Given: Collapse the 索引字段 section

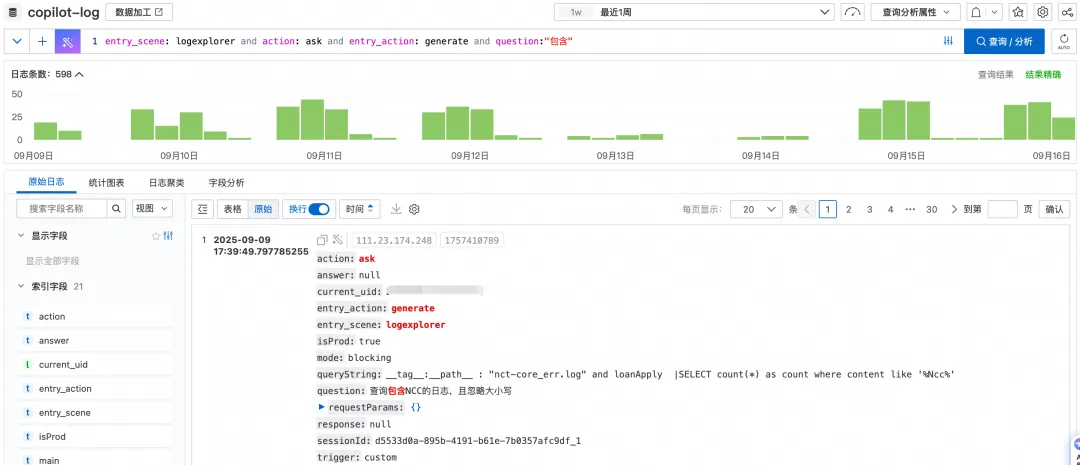Looking at the screenshot, I should point(21,286).
